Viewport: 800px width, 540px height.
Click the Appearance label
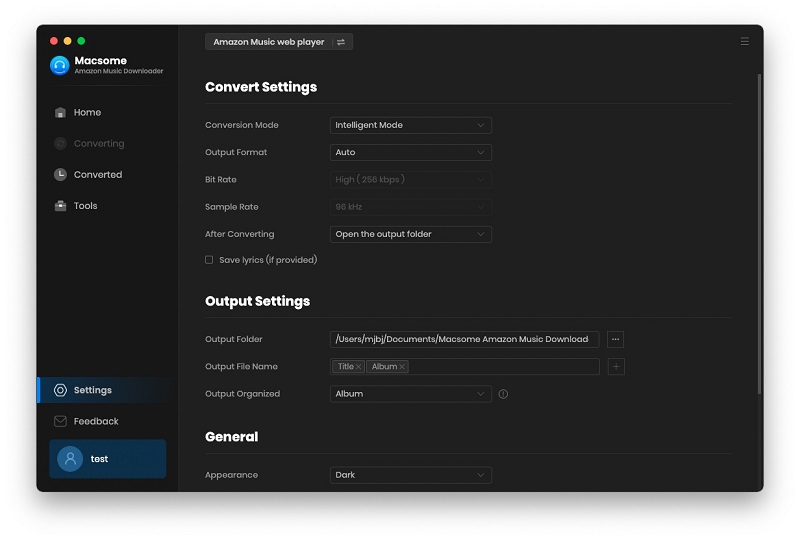pyautogui.click(x=231, y=475)
